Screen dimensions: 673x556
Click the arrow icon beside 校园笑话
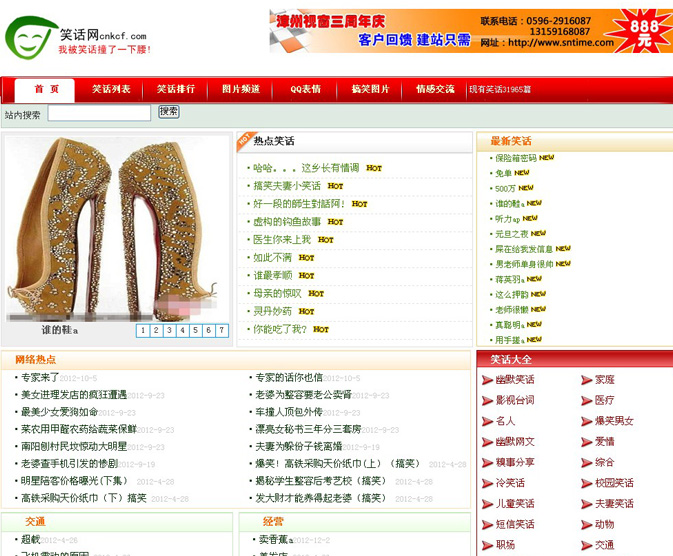click(586, 483)
